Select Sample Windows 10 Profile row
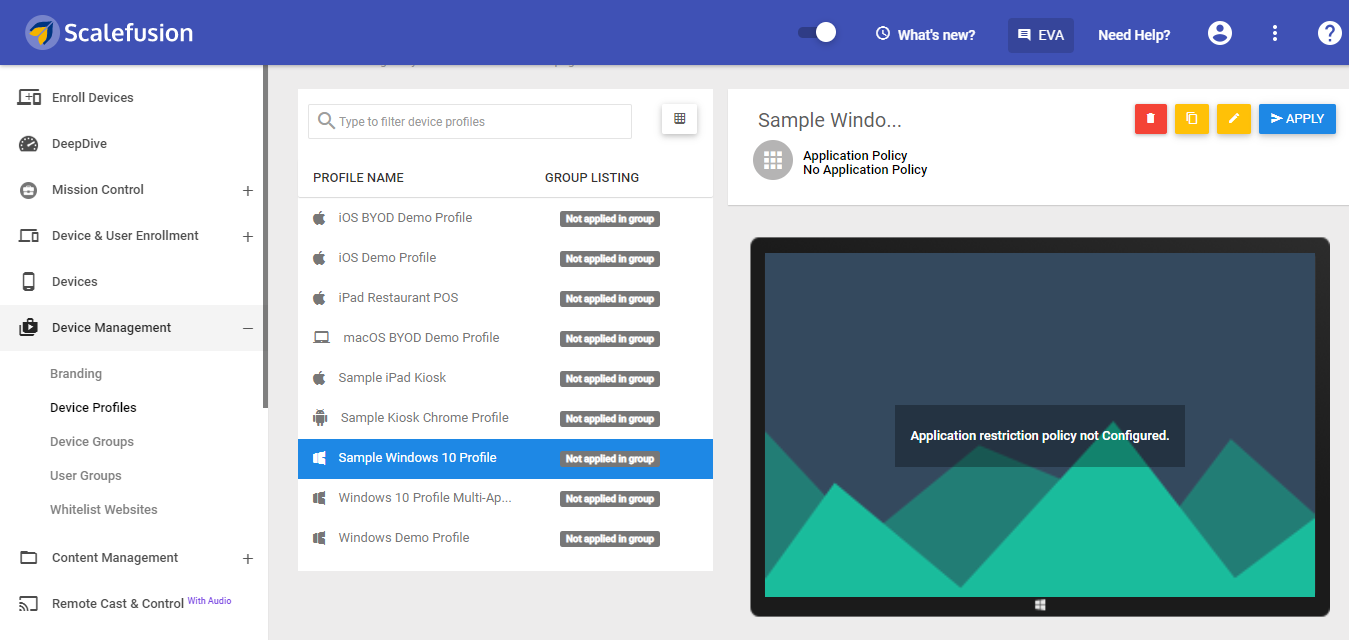 point(505,458)
